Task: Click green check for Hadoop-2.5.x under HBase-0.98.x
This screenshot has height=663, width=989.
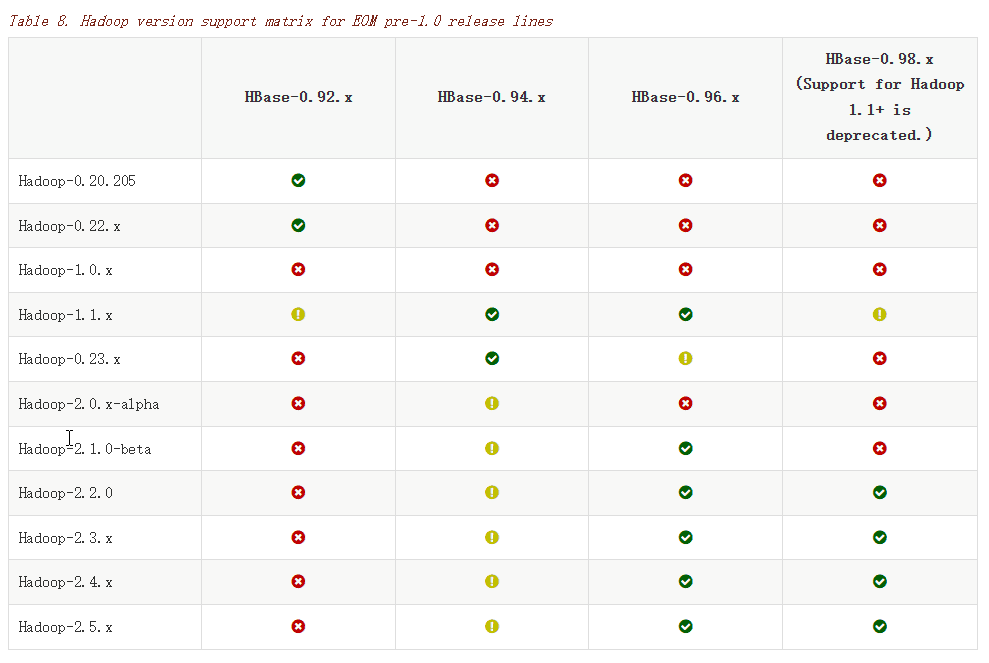Action: click(x=879, y=626)
